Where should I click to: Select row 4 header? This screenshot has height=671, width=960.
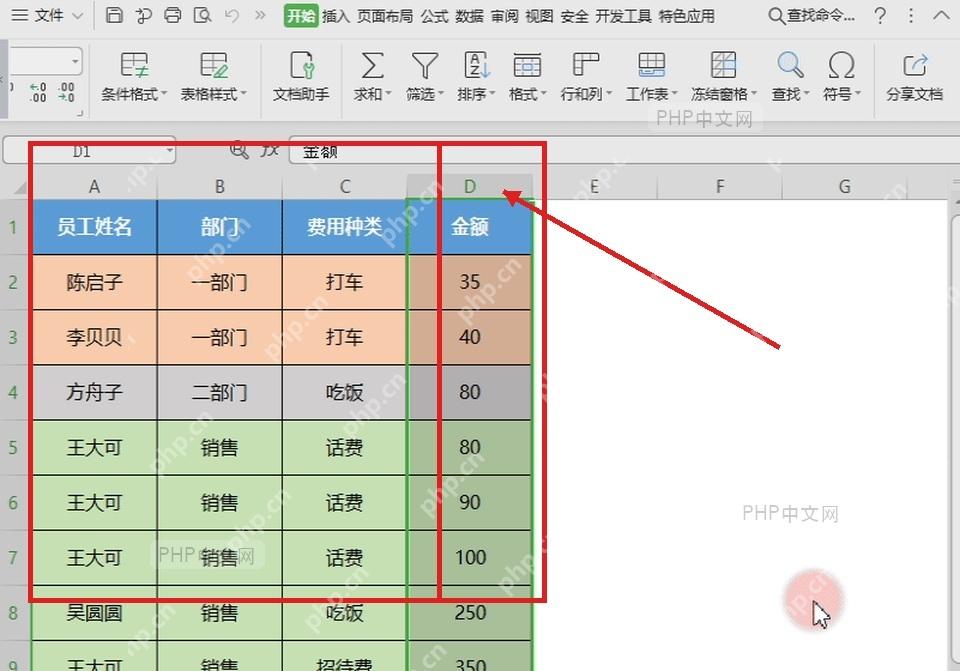pos(13,392)
